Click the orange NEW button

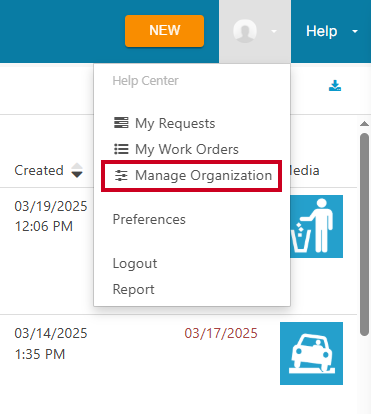click(x=164, y=31)
